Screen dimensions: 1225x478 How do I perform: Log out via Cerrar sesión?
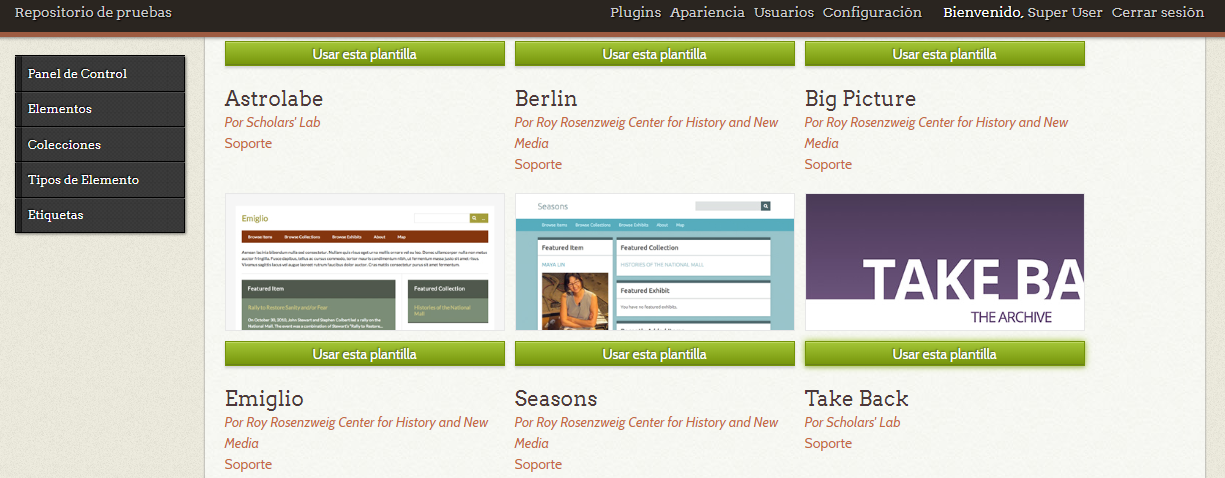(x=1157, y=13)
